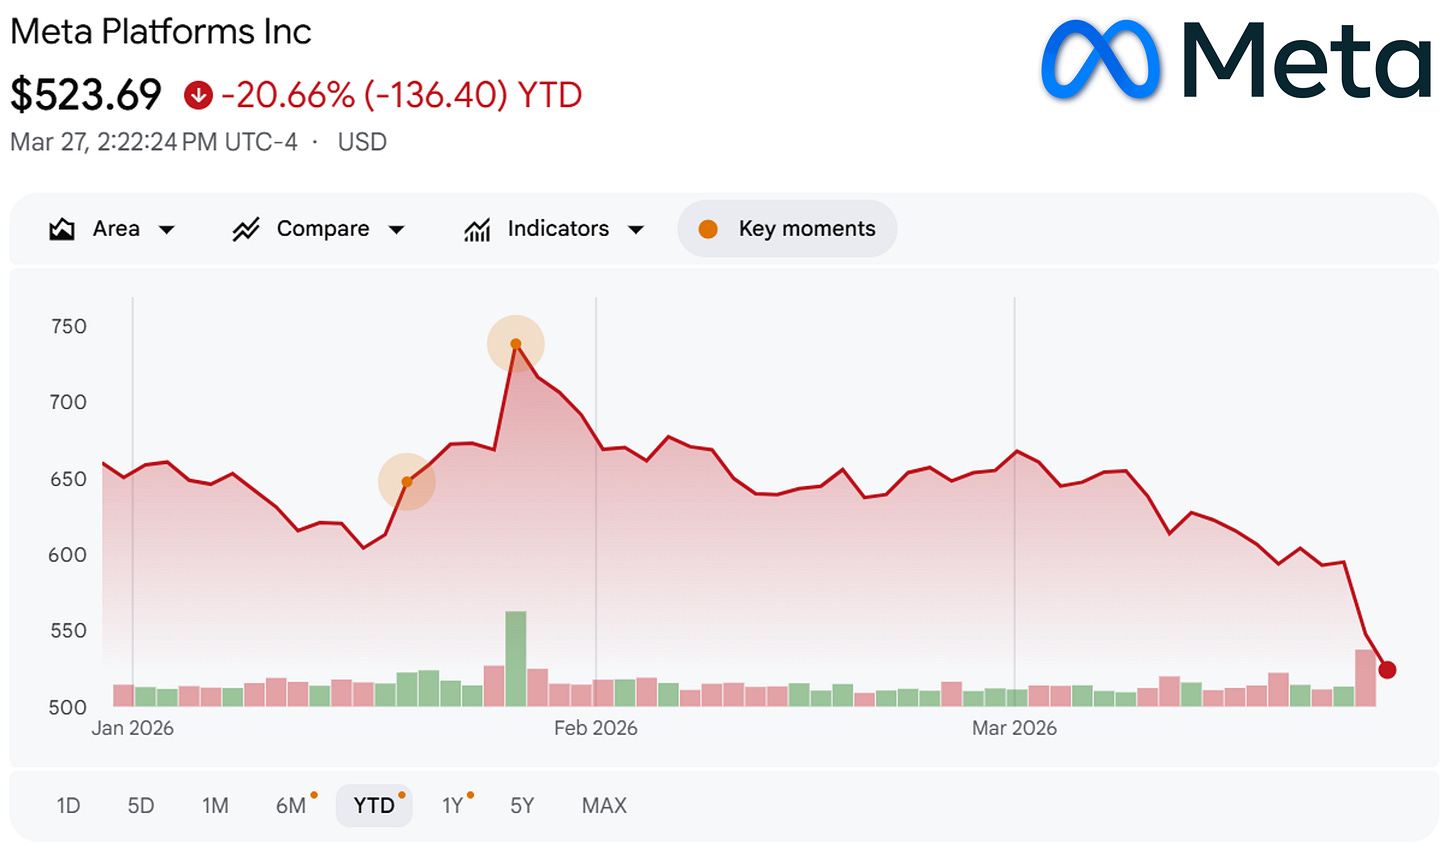The height and width of the screenshot is (848, 1456).
Task: Click the Area chart type icon
Action: coord(62,229)
